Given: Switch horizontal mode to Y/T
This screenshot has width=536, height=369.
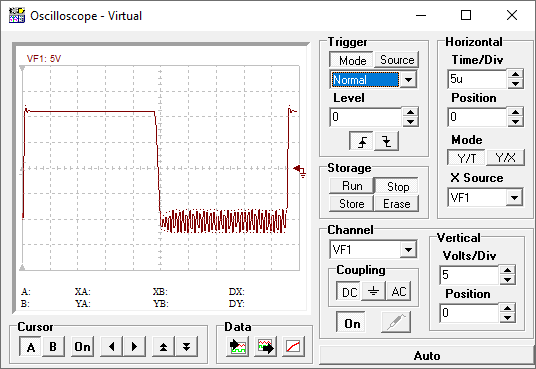Looking at the screenshot, I should click(x=467, y=158).
